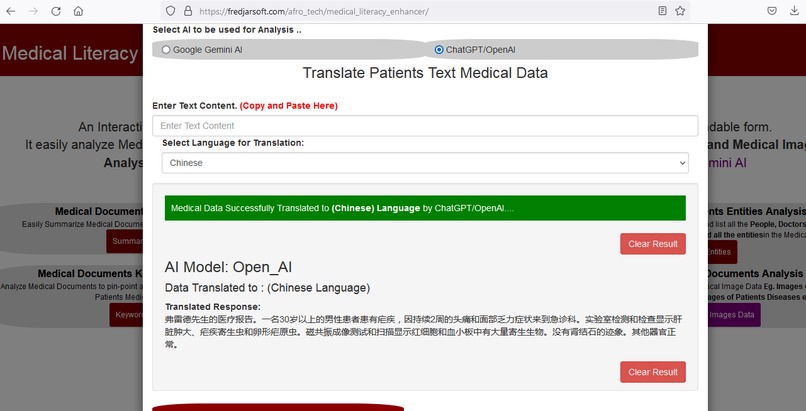Screen dimensions: 806x411
Task: Click the partially hidden Keywords button
Action: [126, 315]
